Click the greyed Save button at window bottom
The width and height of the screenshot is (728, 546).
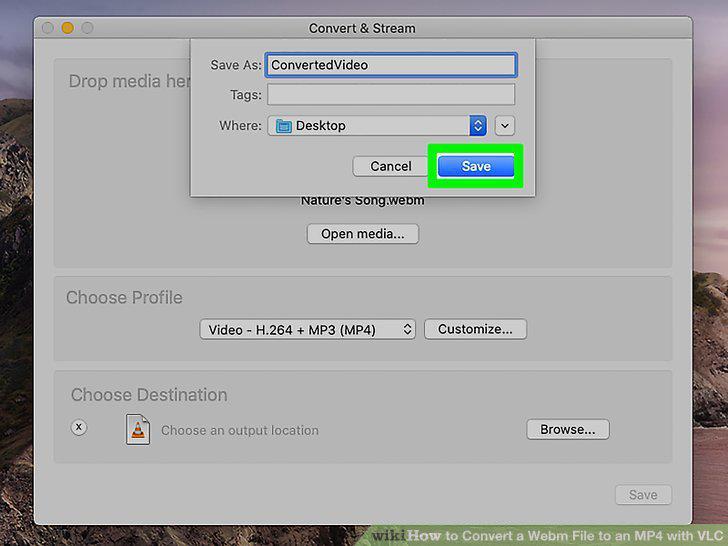click(643, 495)
